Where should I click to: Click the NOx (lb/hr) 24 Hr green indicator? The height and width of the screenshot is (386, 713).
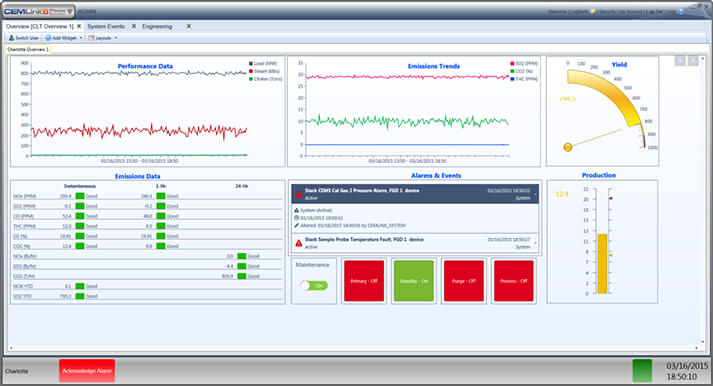pos(241,256)
